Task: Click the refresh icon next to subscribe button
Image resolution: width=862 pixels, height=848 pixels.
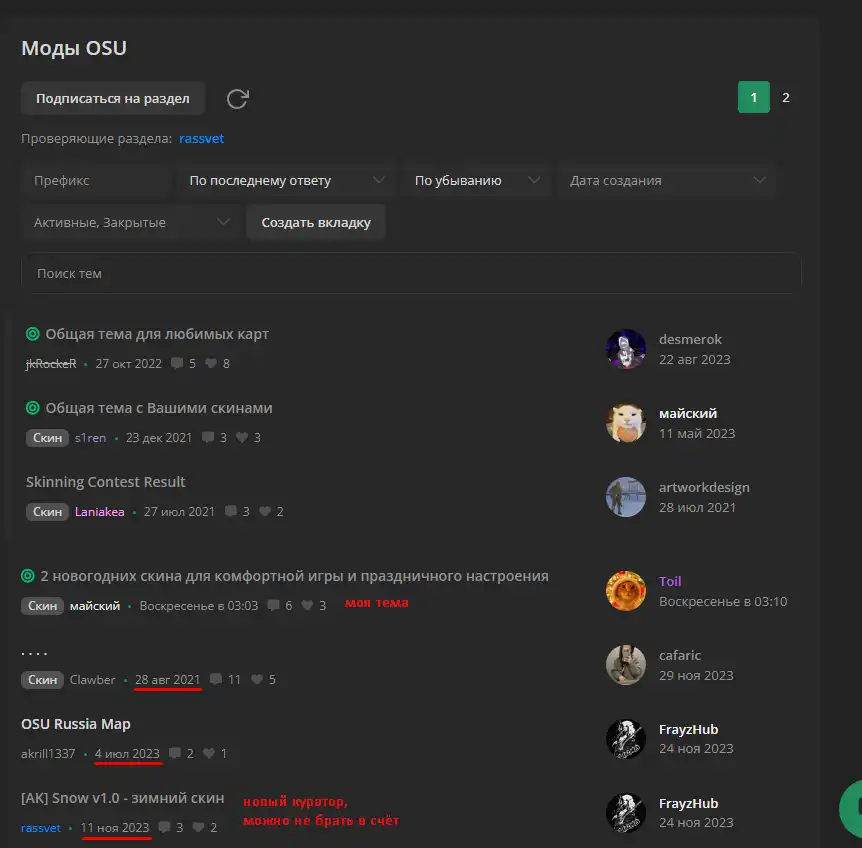Action: tap(237, 99)
